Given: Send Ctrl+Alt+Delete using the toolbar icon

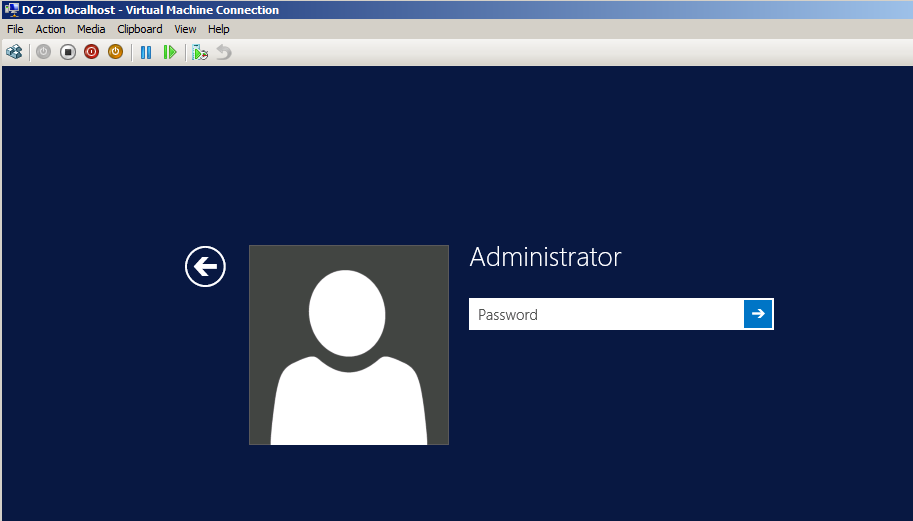Looking at the screenshot, I should click(x=14, y=52).
